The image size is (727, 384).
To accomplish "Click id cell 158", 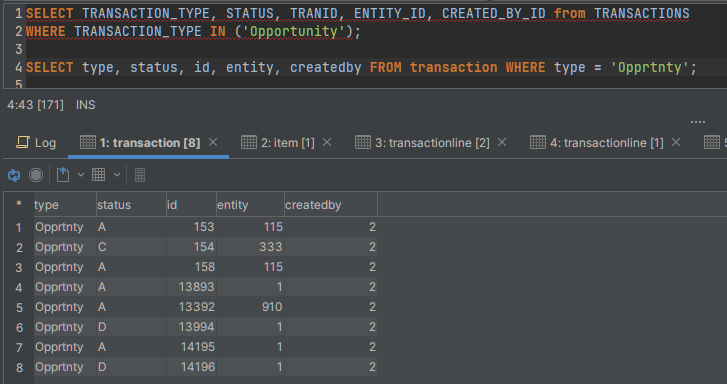I will (x=191, y=267).
